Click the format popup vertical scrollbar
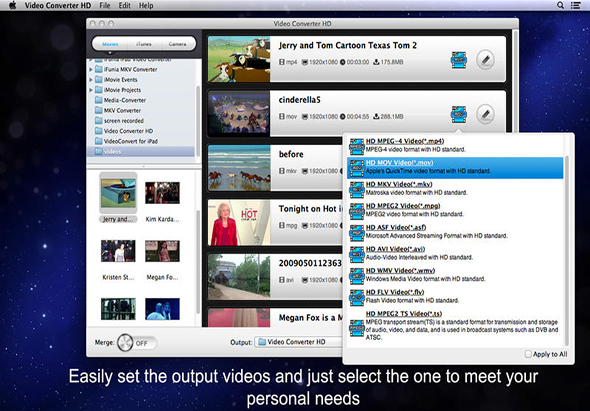The height and width of the screenshot is (411, 590). [567, 251]
